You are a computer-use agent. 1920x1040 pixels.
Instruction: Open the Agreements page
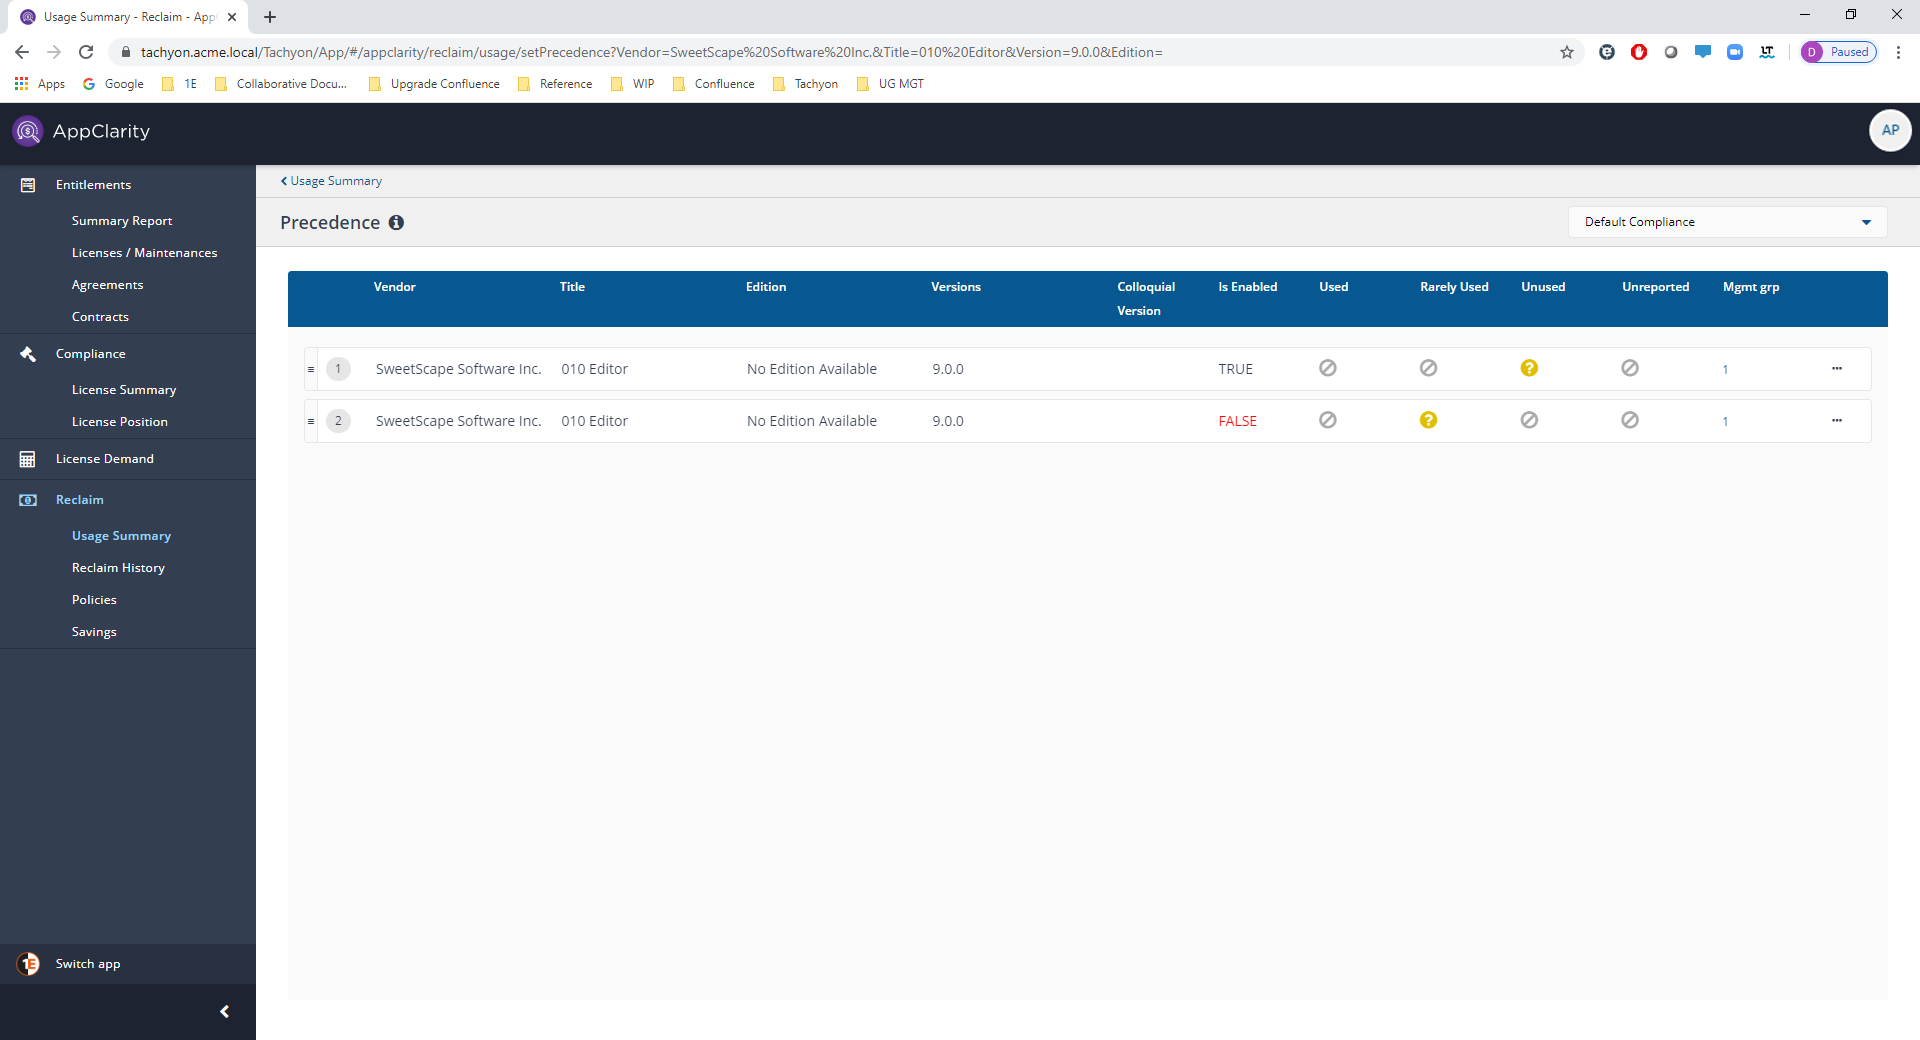[107, 285]
